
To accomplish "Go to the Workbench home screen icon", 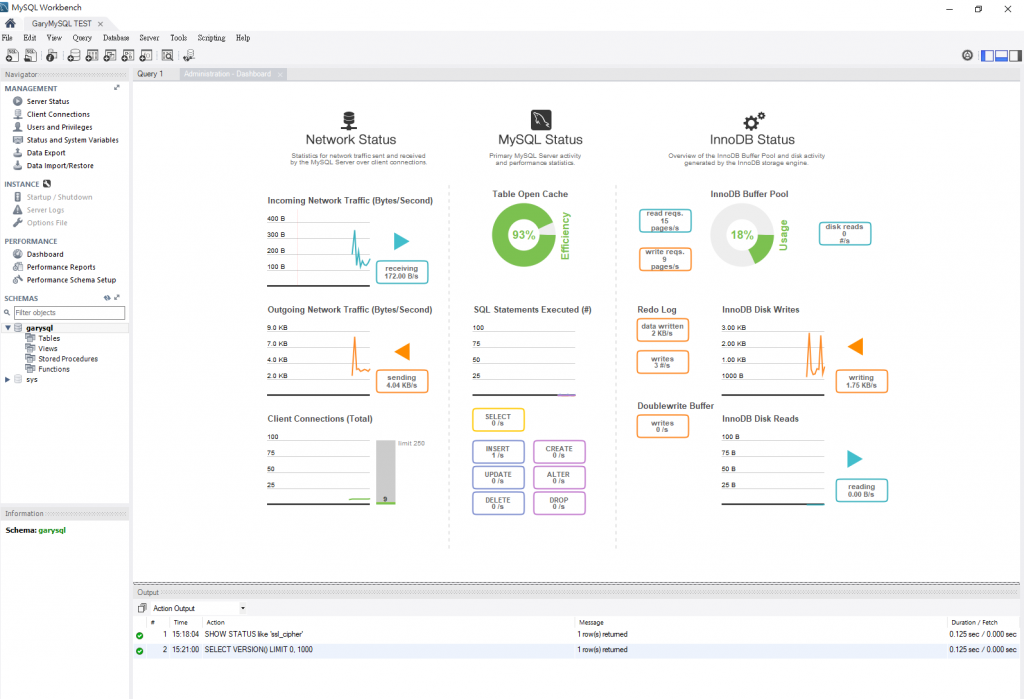I will [10, 24].
